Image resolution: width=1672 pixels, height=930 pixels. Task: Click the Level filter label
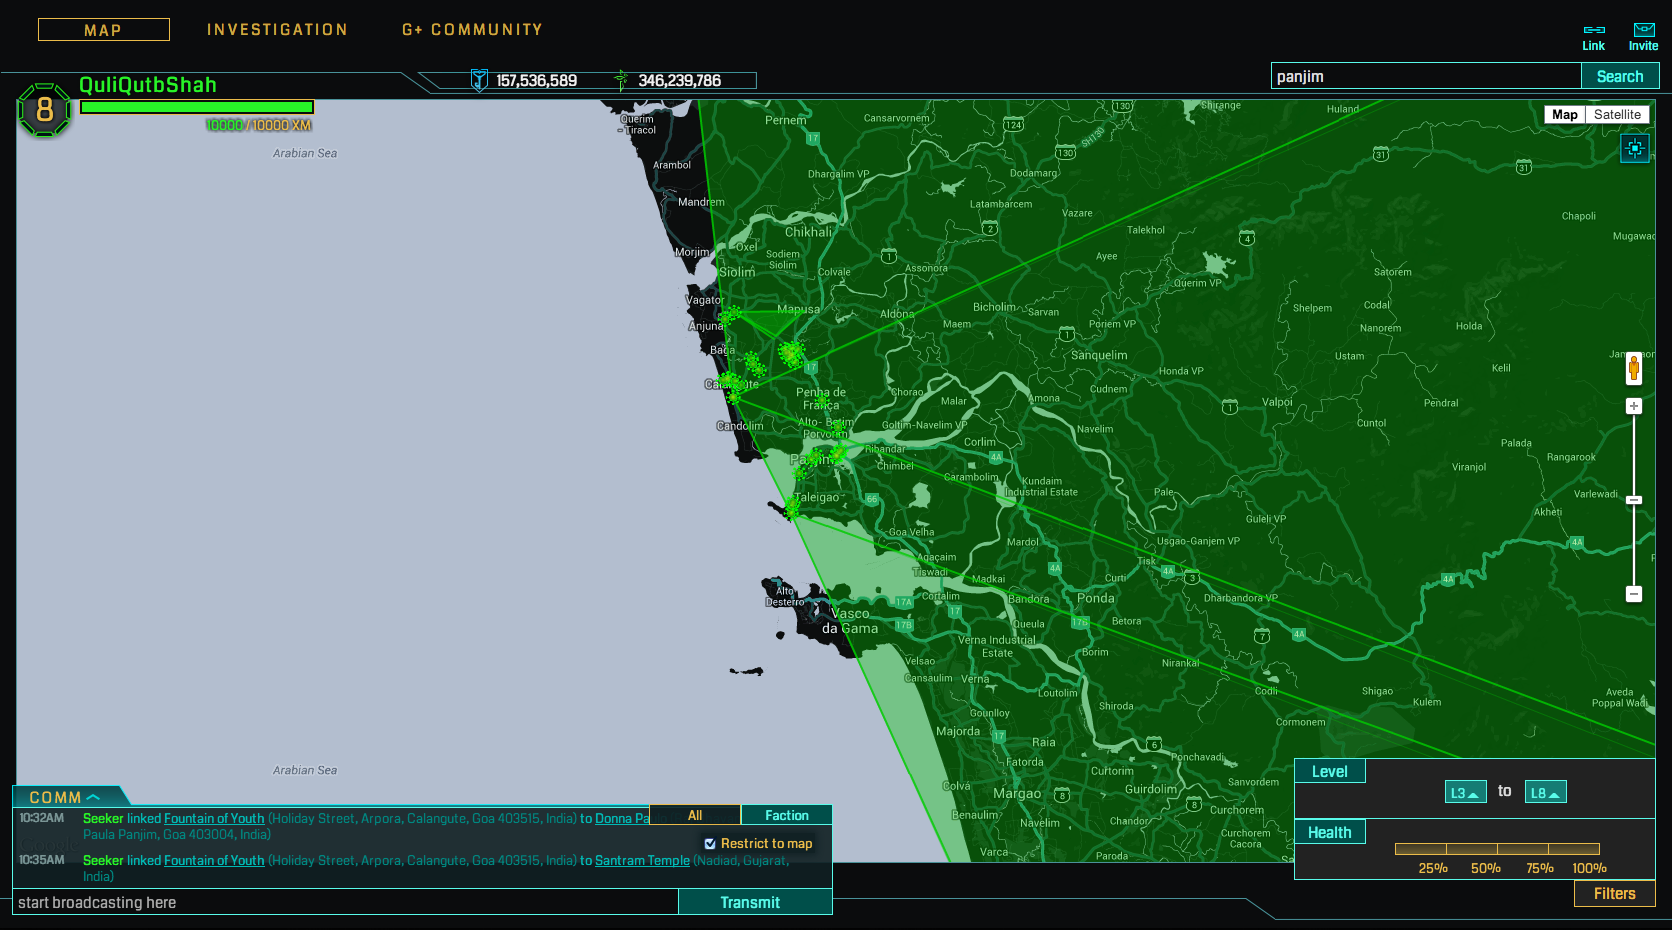coord(1329,771)
